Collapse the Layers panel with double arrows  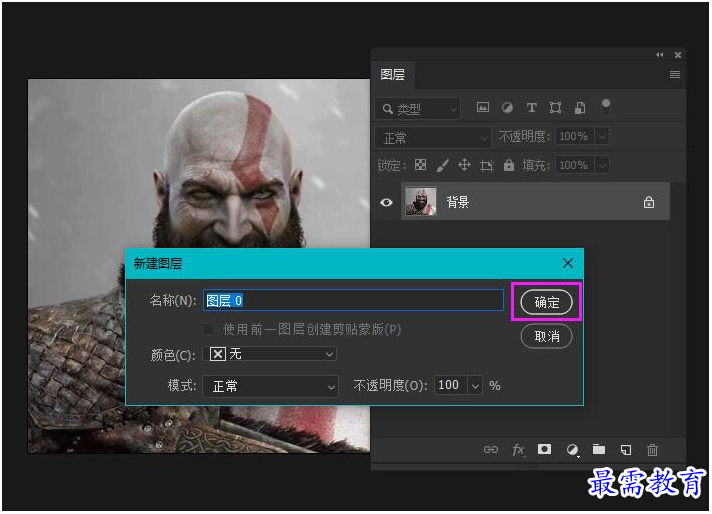659,55
